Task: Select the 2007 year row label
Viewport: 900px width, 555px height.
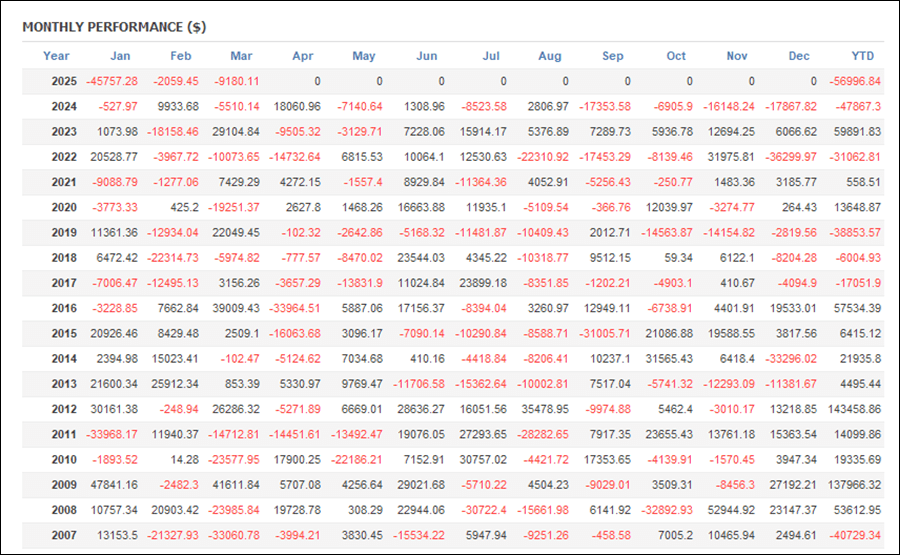Action: [64, 535]
